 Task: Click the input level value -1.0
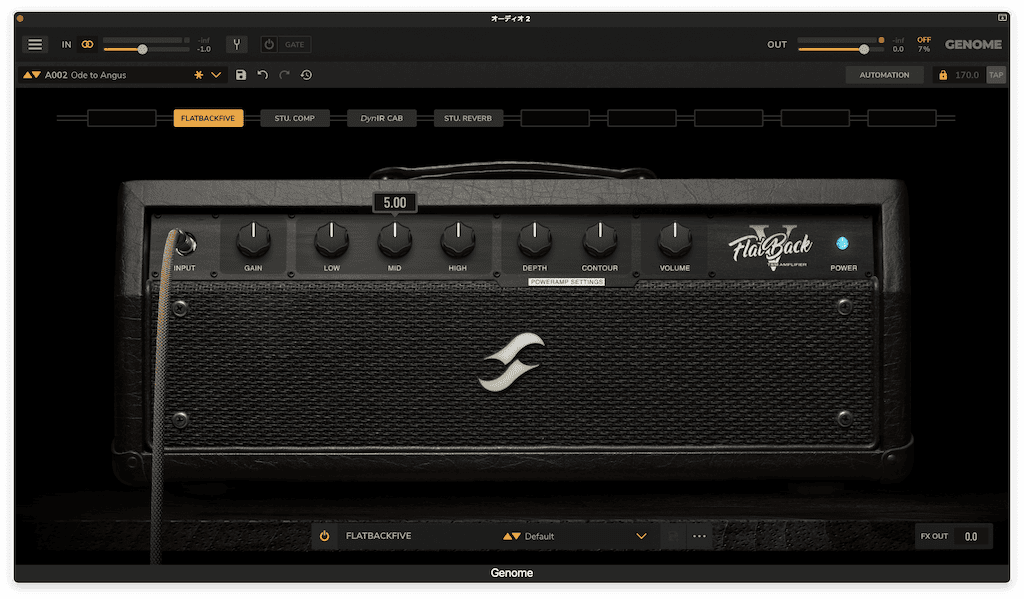pos(204,49)
